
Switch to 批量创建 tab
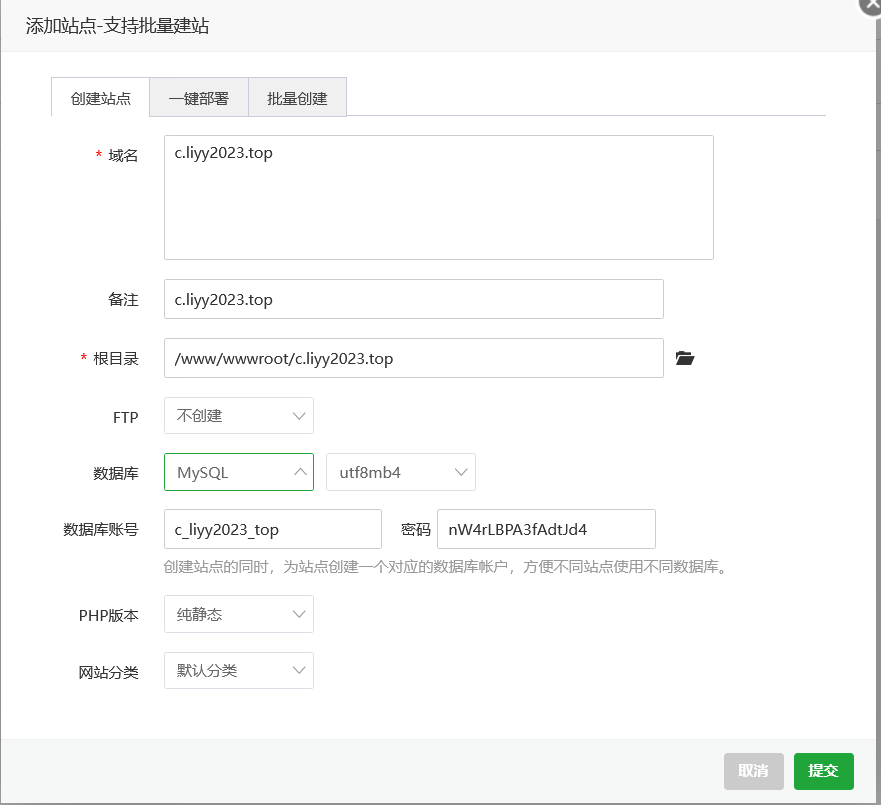click(297, 98)
